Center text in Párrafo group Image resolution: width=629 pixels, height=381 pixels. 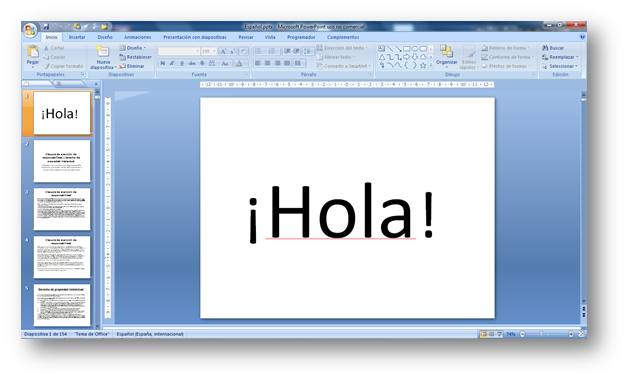(268, 63)
